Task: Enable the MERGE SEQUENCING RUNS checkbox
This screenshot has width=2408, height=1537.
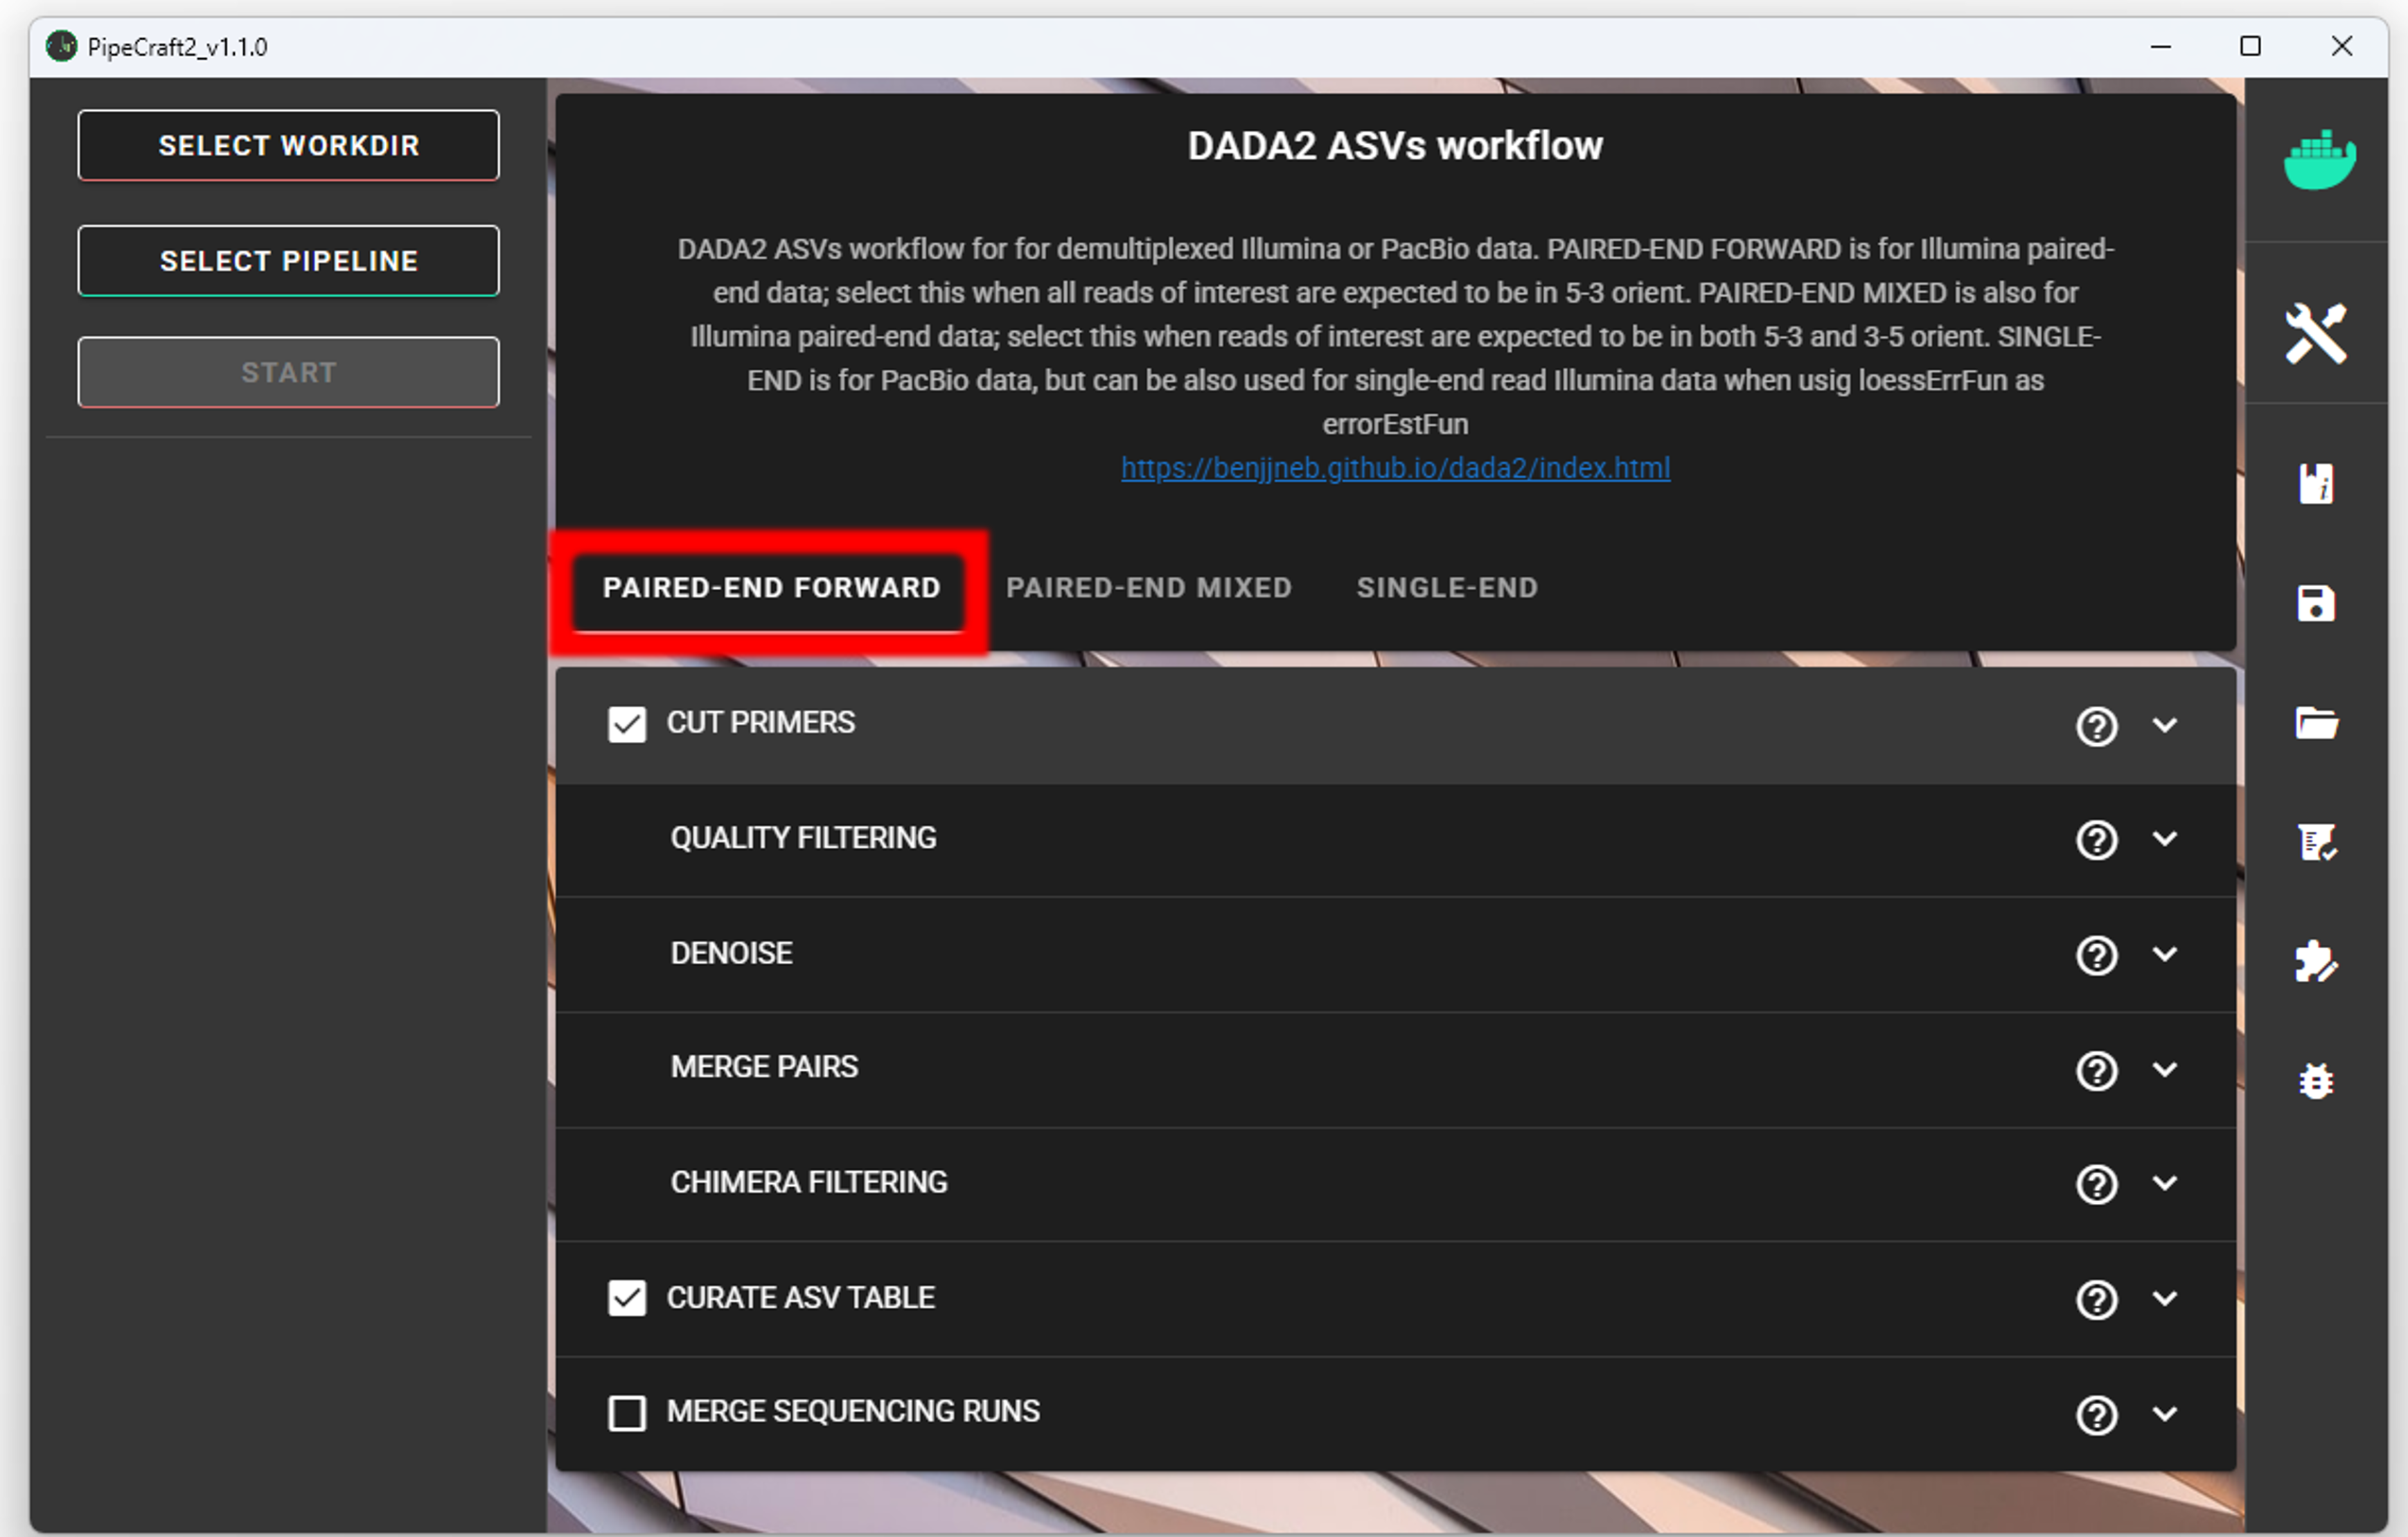Action: click(627, 1413)
